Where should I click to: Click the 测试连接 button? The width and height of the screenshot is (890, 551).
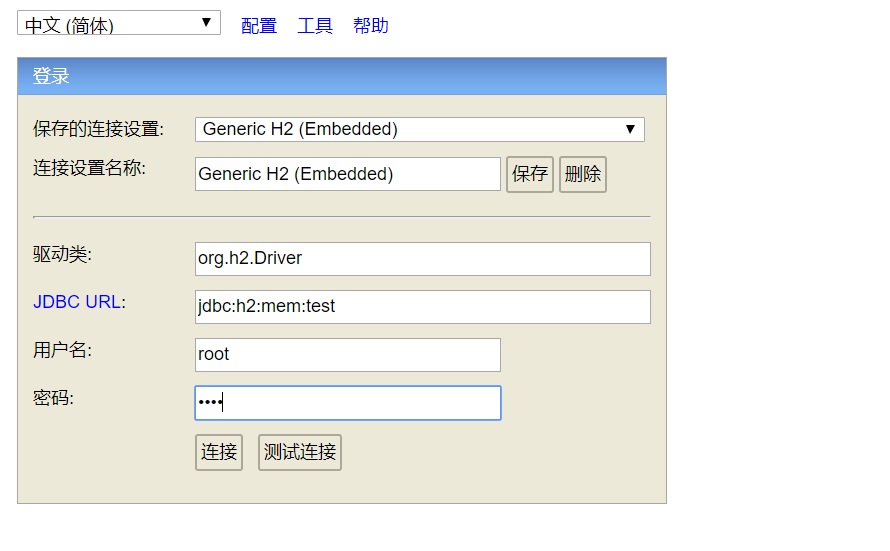[300, 452]
